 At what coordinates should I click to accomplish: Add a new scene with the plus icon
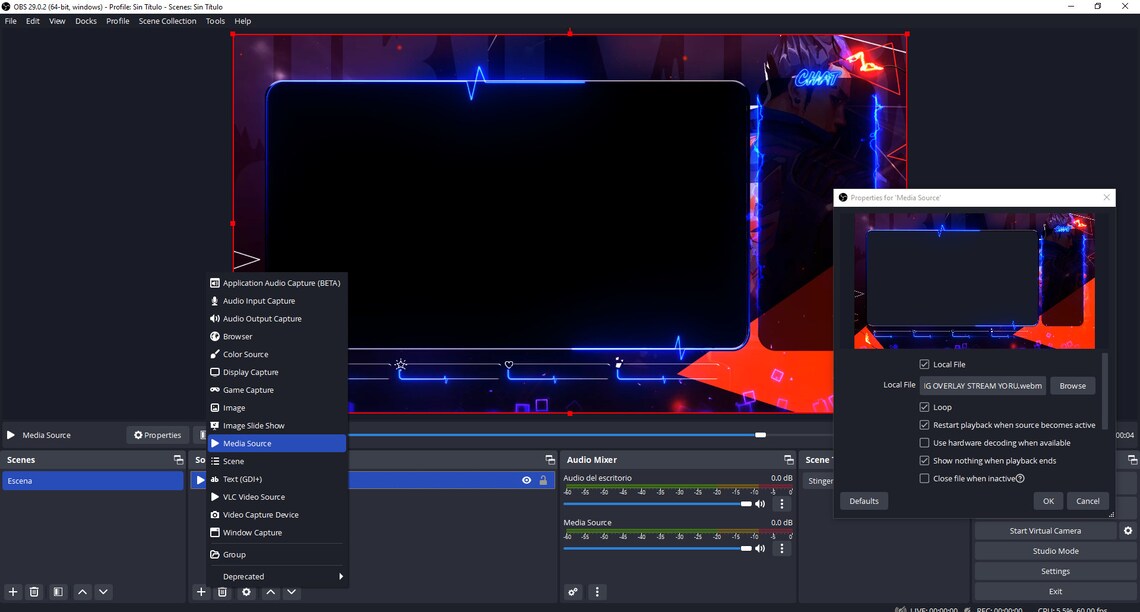coord(12,592)
